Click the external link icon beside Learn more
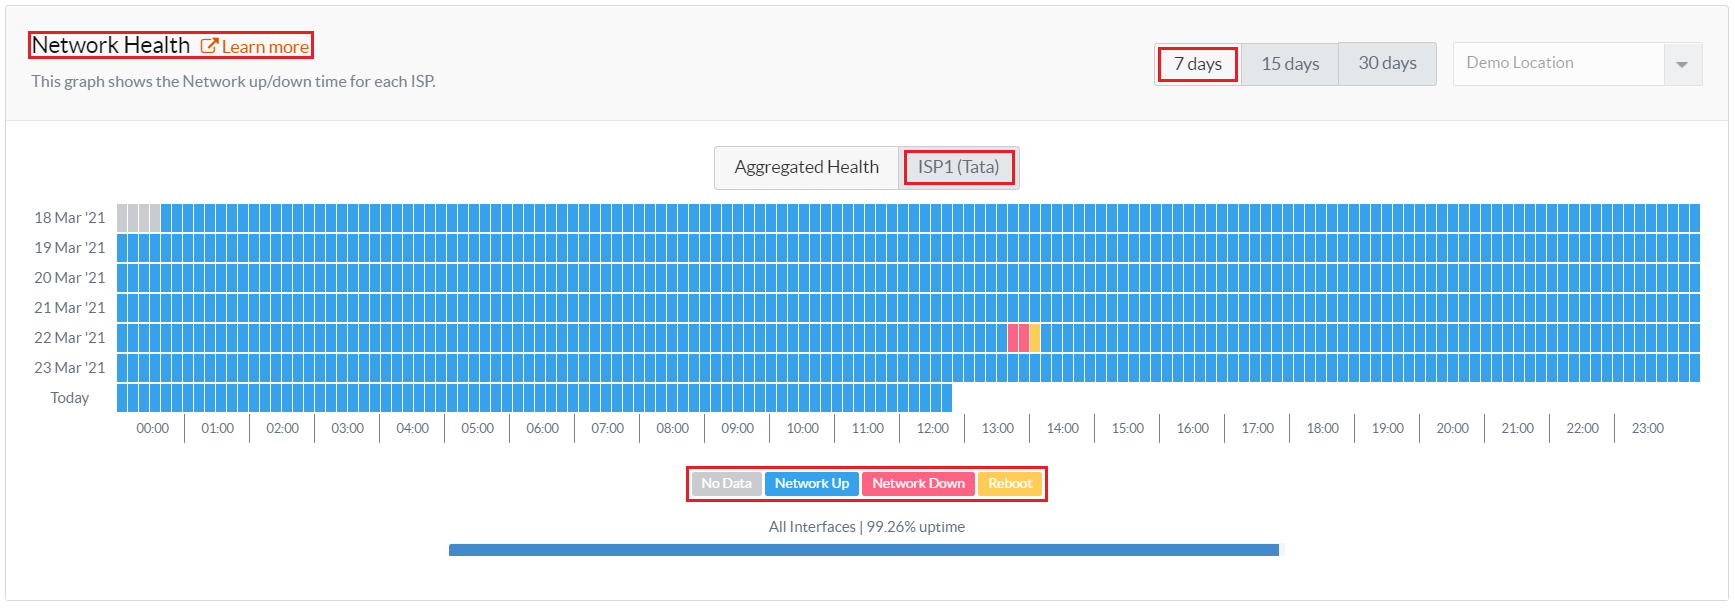 pyautogui.click(x=209, y=46)
